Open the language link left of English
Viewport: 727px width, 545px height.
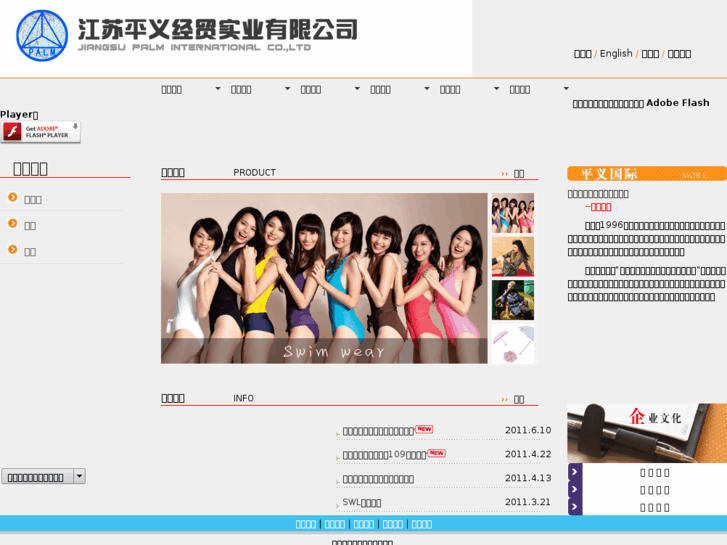click(x=582, y=54)
